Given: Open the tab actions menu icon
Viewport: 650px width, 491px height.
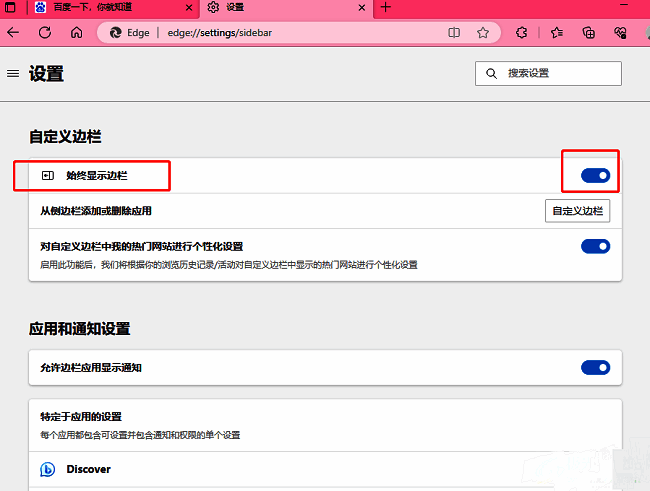Looking at the screenshot, I should 10,7.
